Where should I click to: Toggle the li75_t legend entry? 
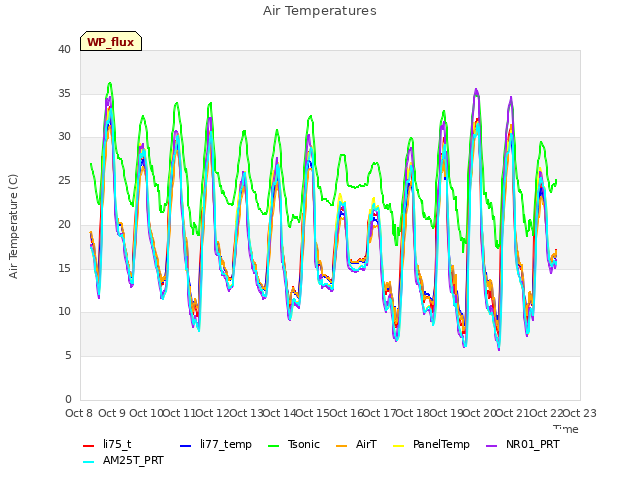[107, 444]
